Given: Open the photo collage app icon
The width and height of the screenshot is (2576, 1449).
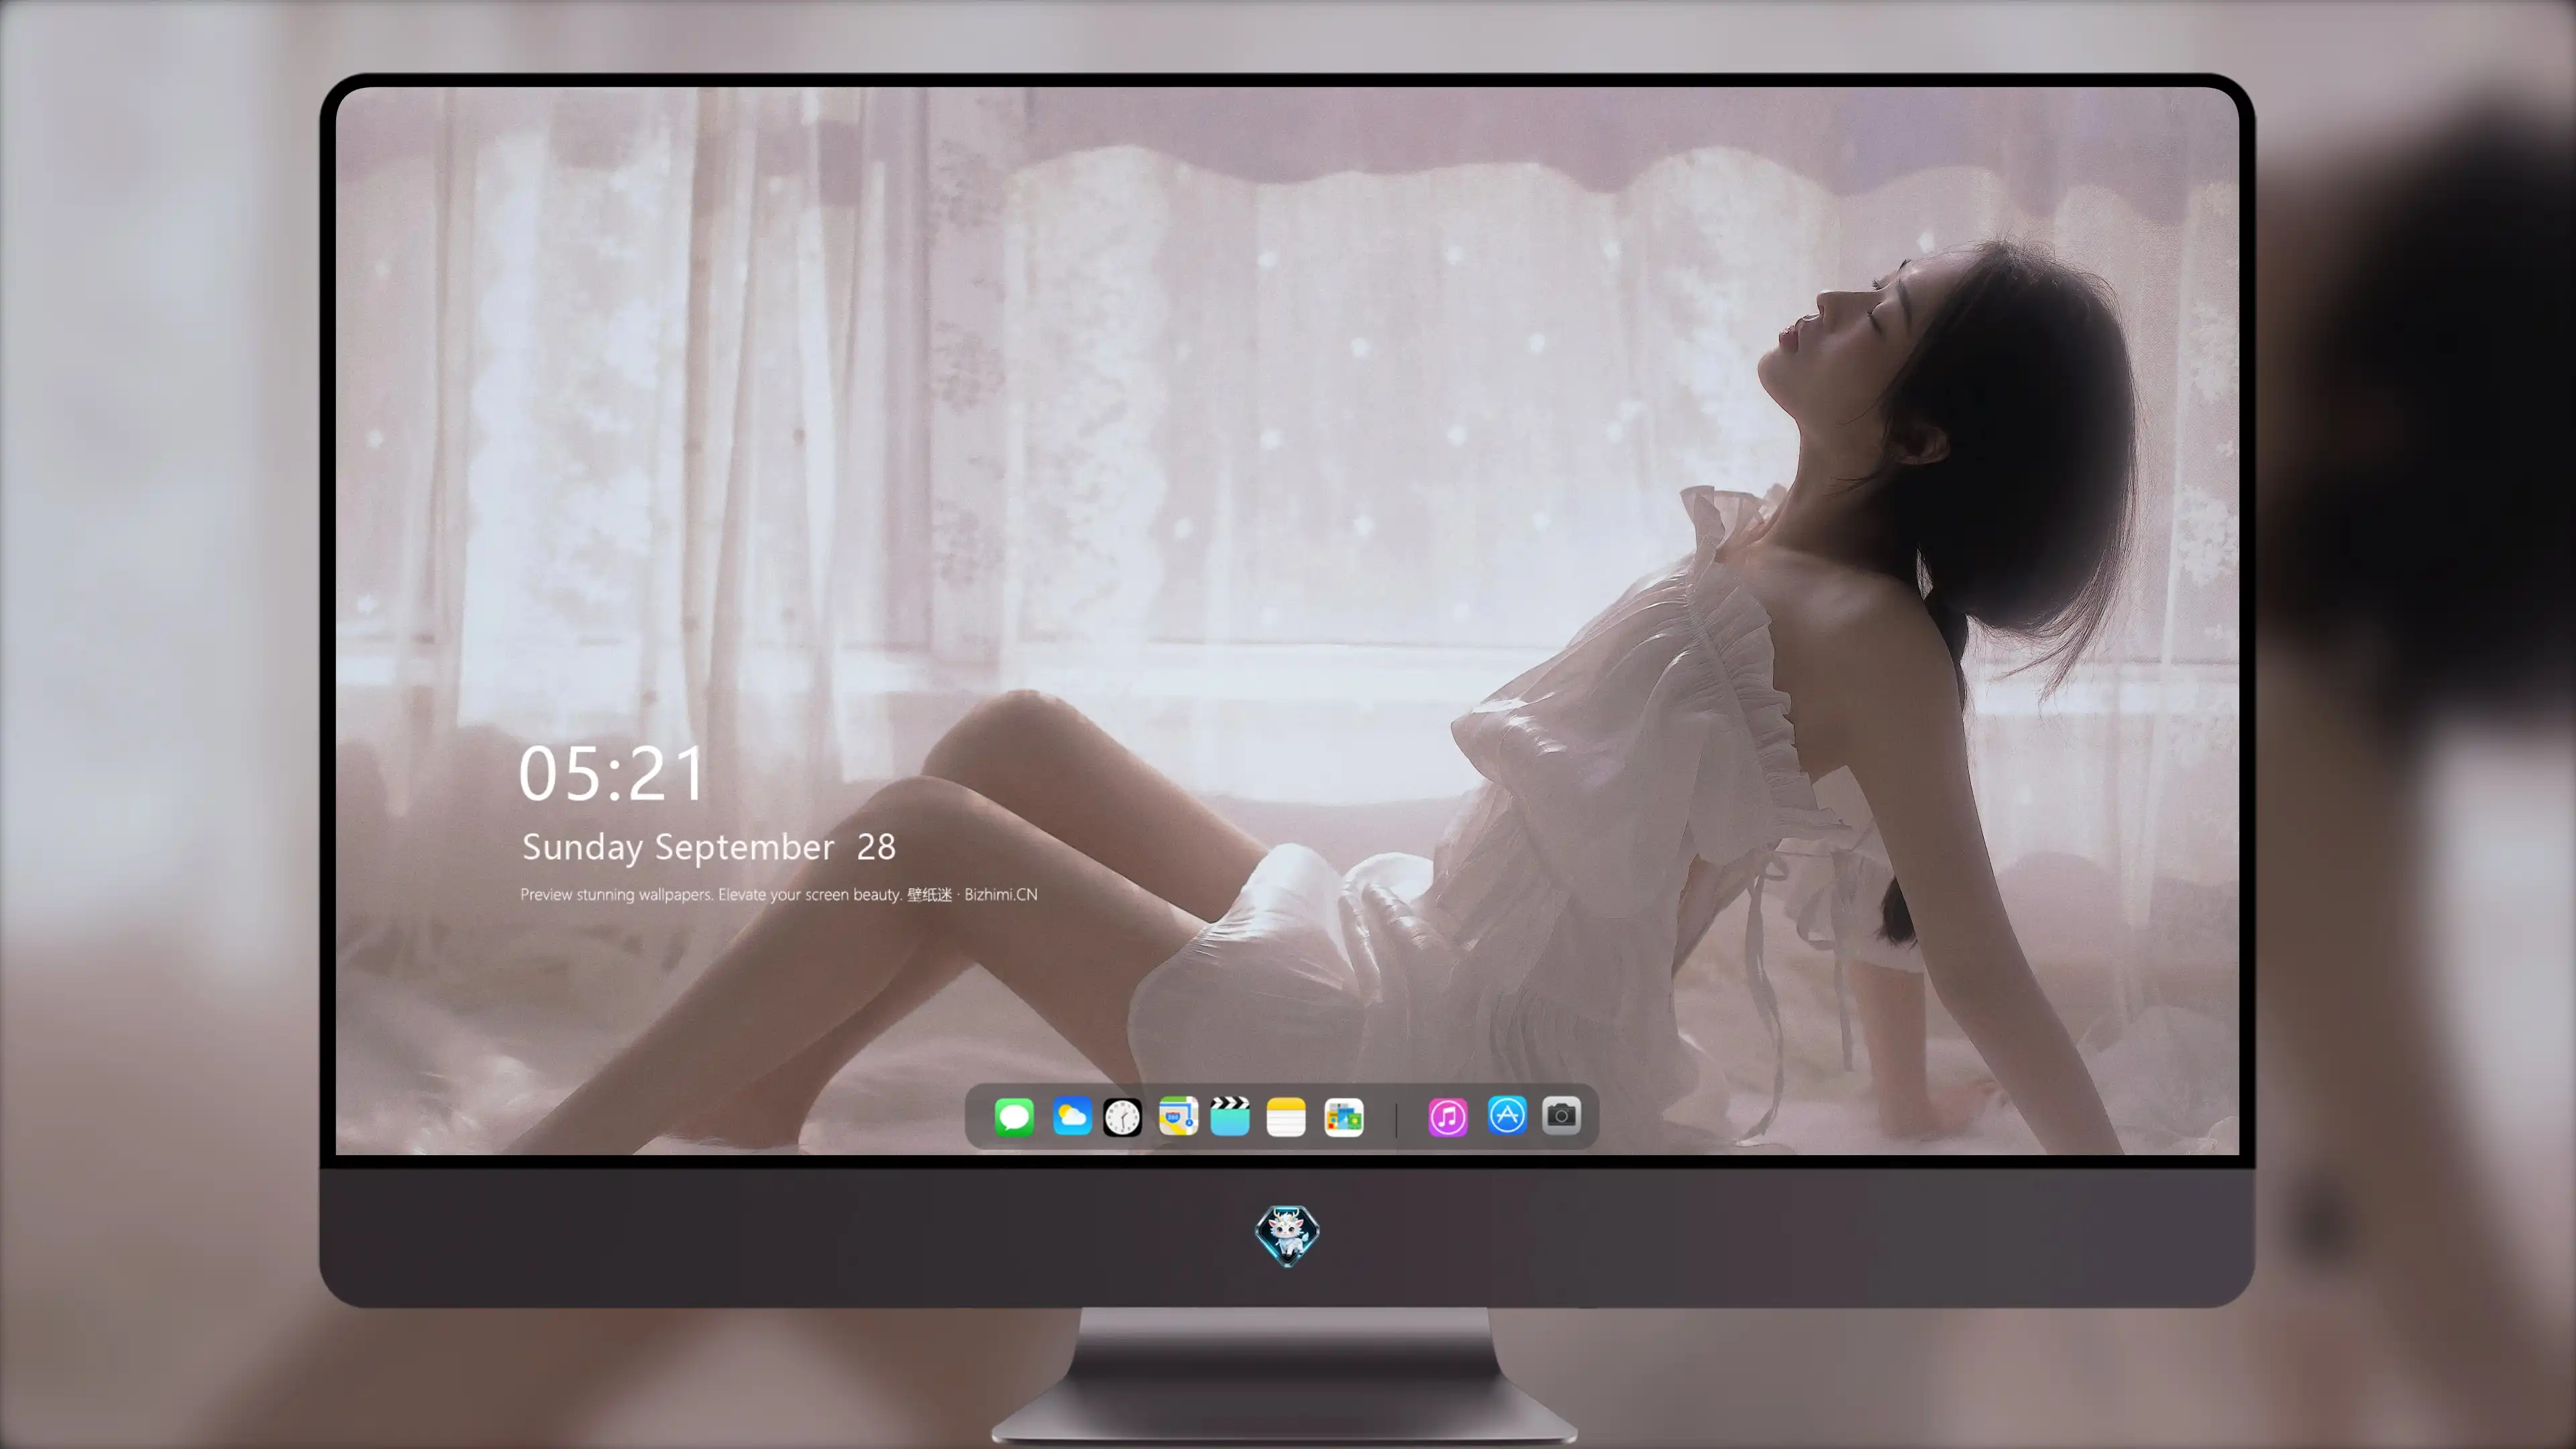Looking at the screenshot, I should tap(1344, 1116).
